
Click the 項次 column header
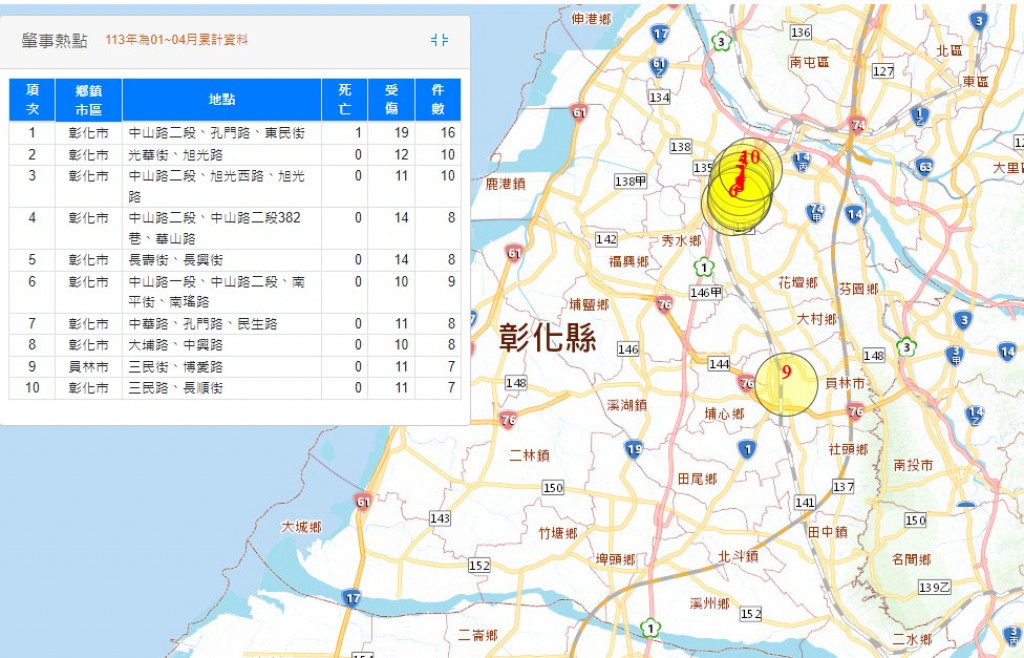[32, 100]
